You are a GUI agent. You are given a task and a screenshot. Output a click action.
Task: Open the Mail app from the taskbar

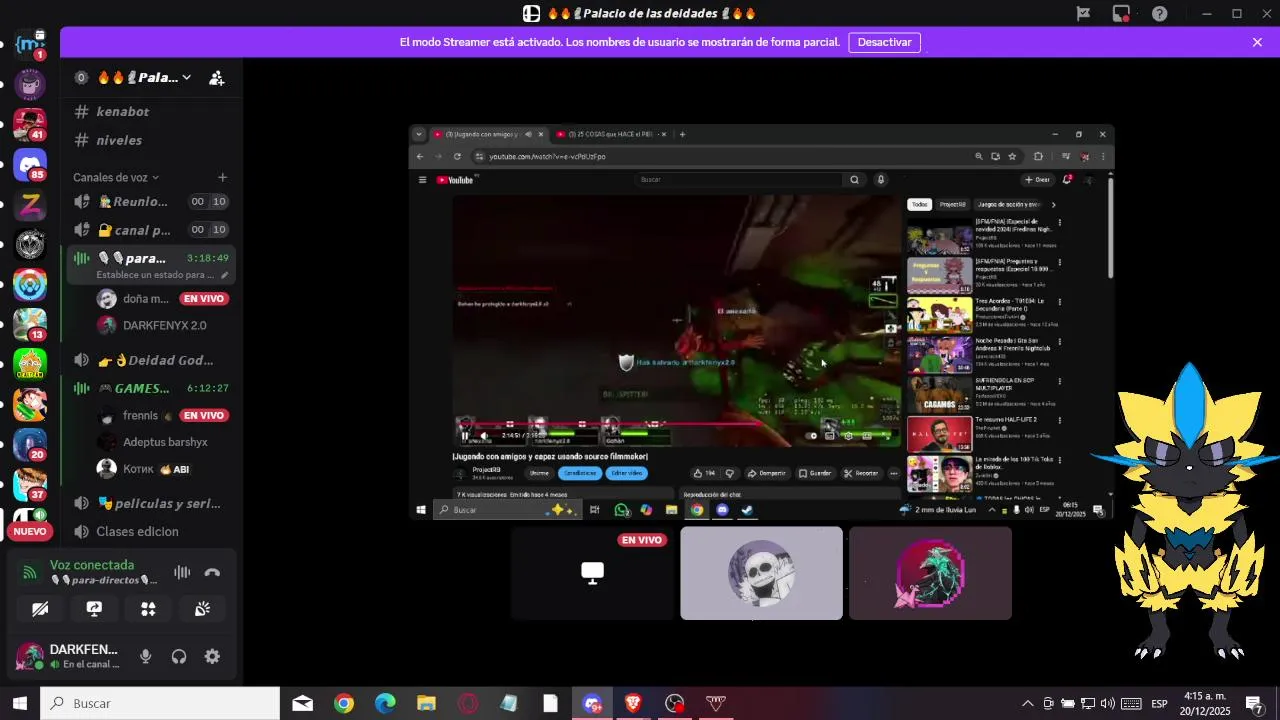pos(302,703)
